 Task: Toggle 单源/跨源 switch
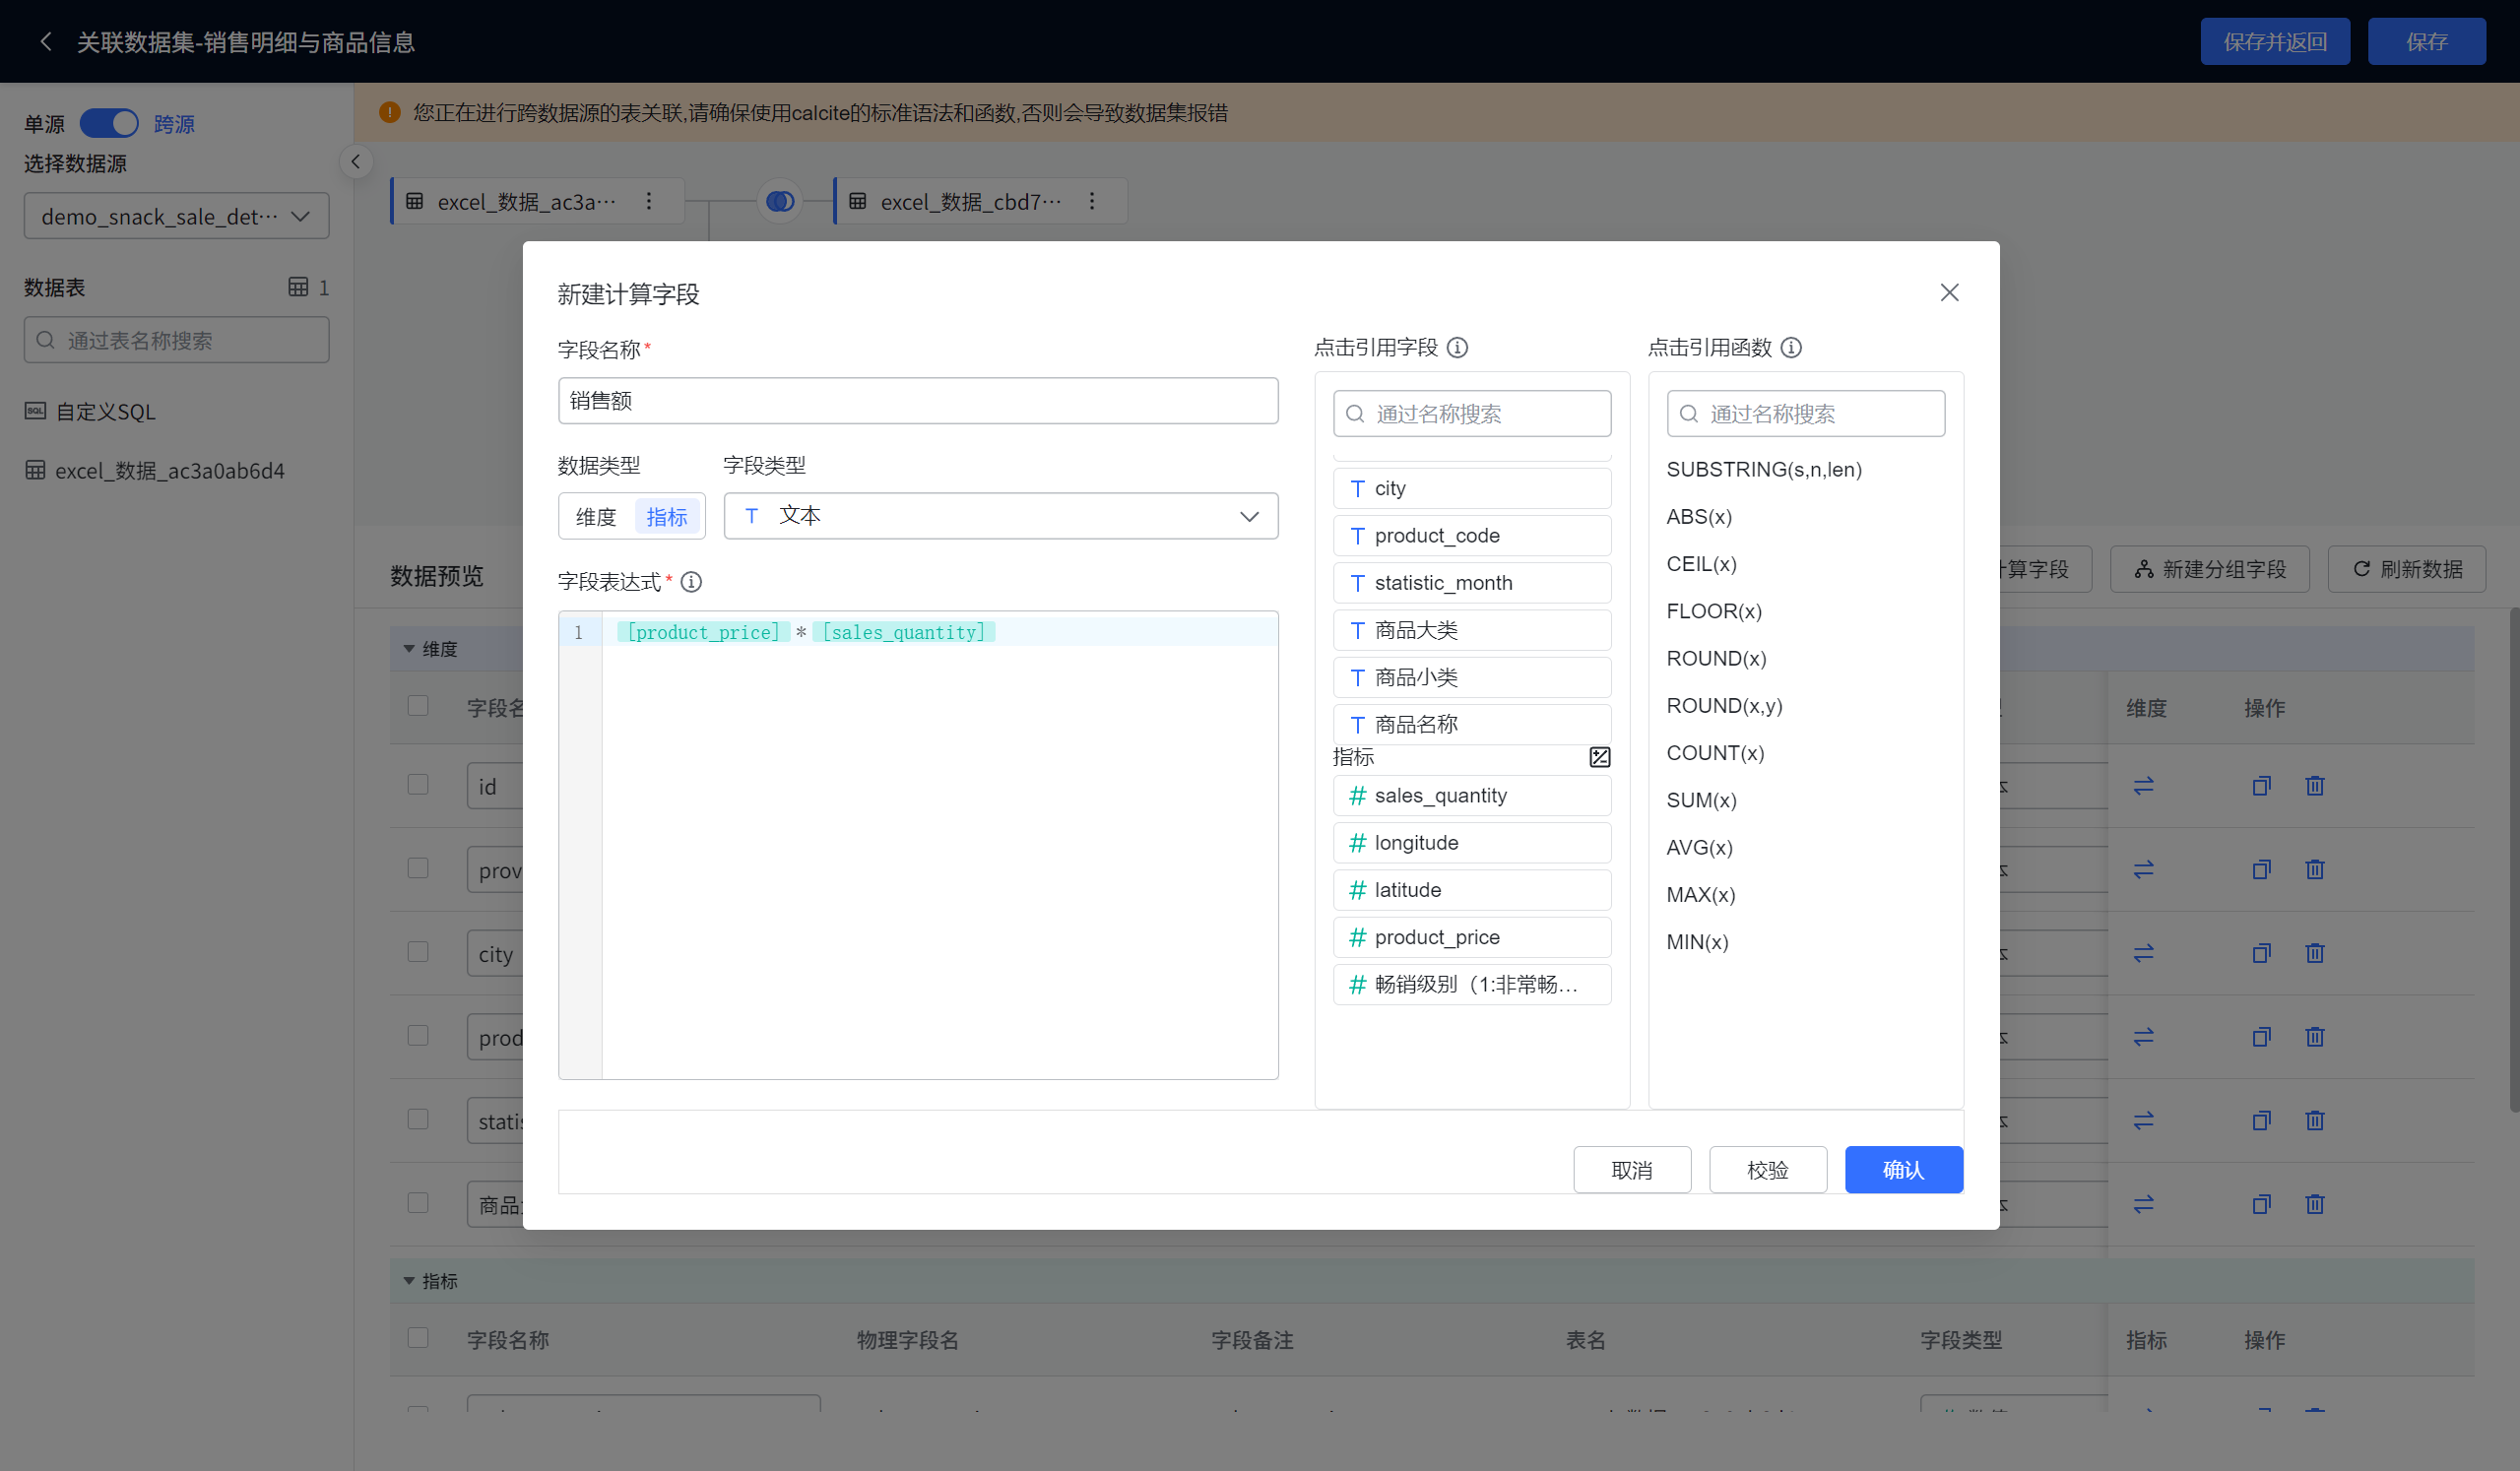click(109, 124)
